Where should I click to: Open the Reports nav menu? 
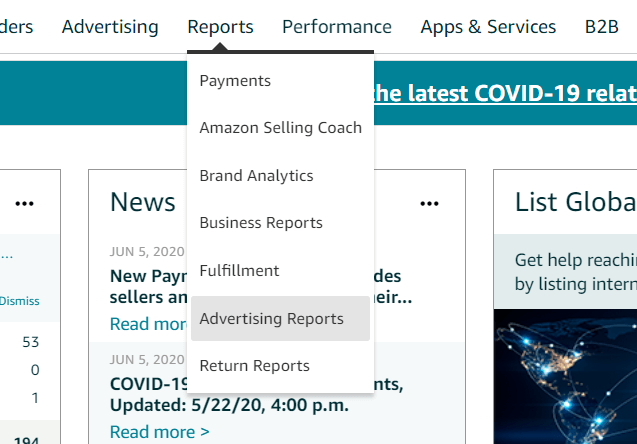pos(220,27)
